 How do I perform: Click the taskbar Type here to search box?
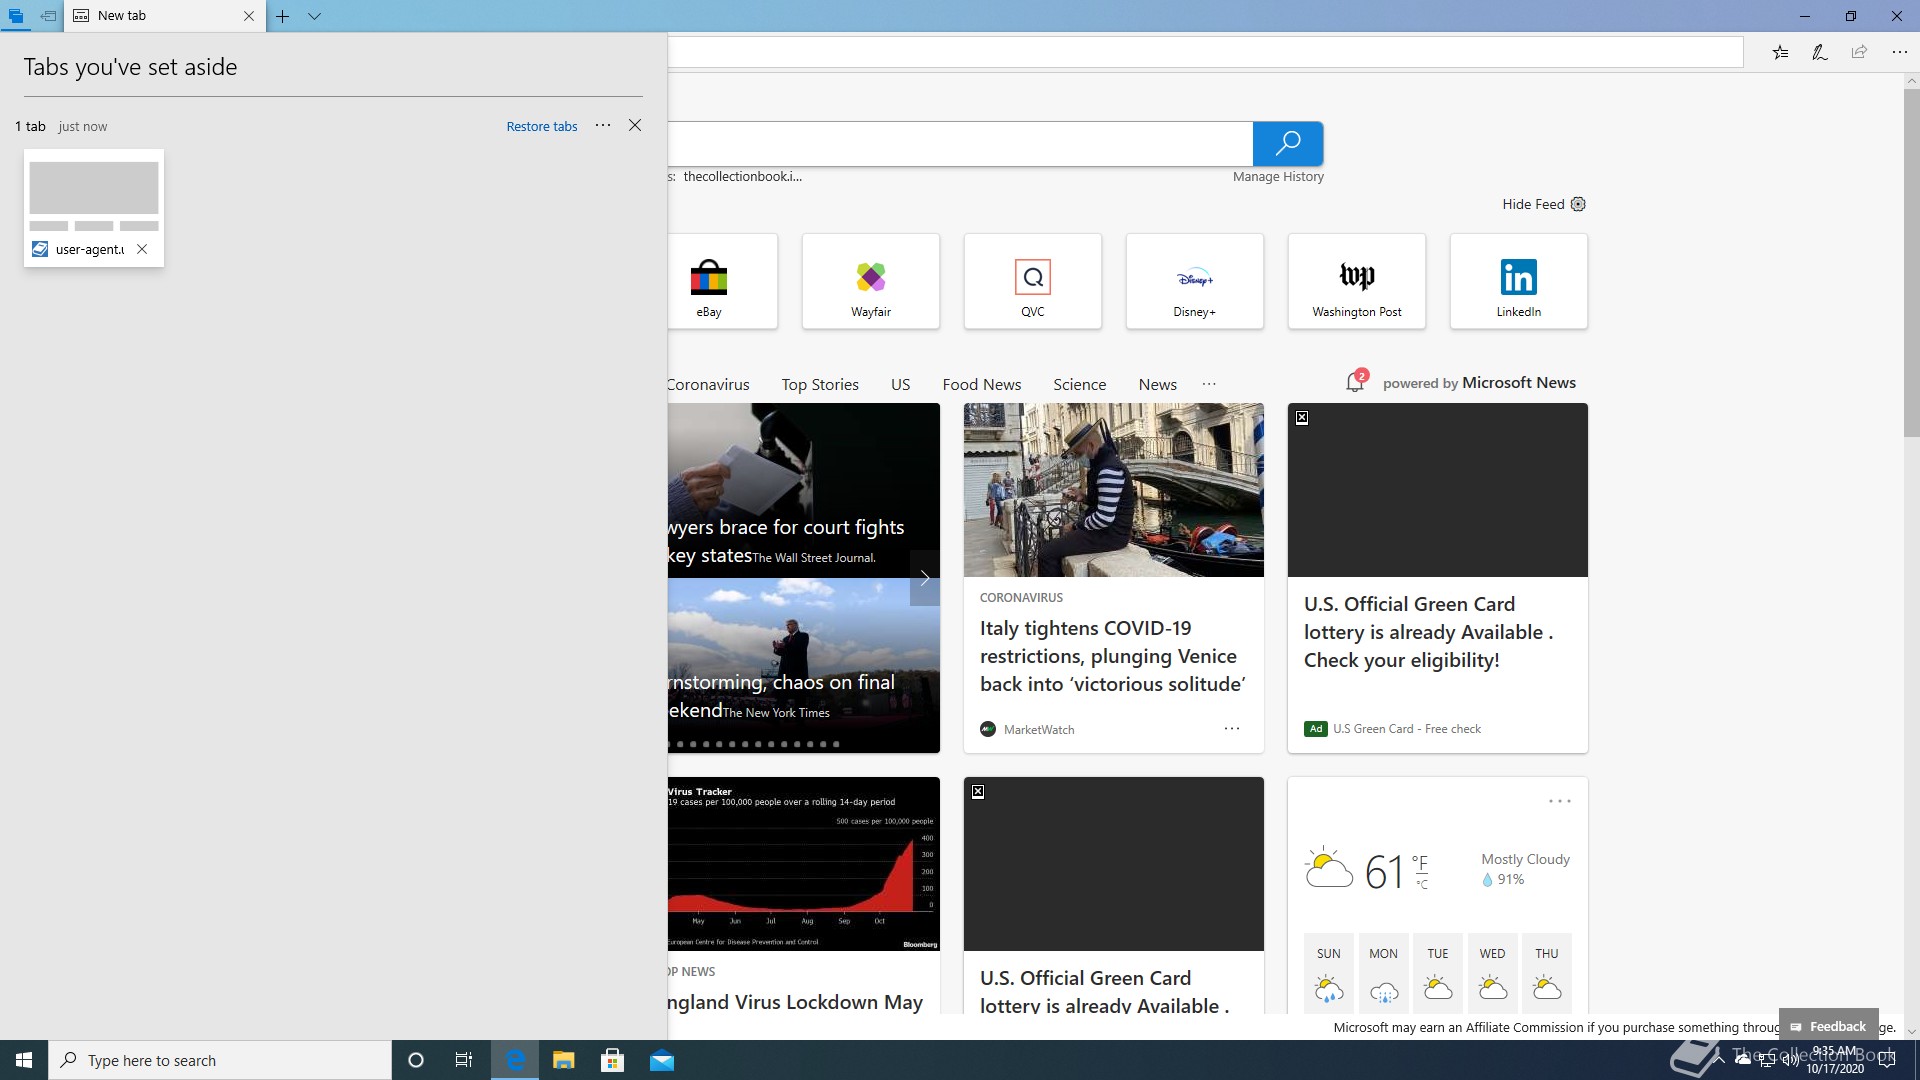[x=220, y=1060]
